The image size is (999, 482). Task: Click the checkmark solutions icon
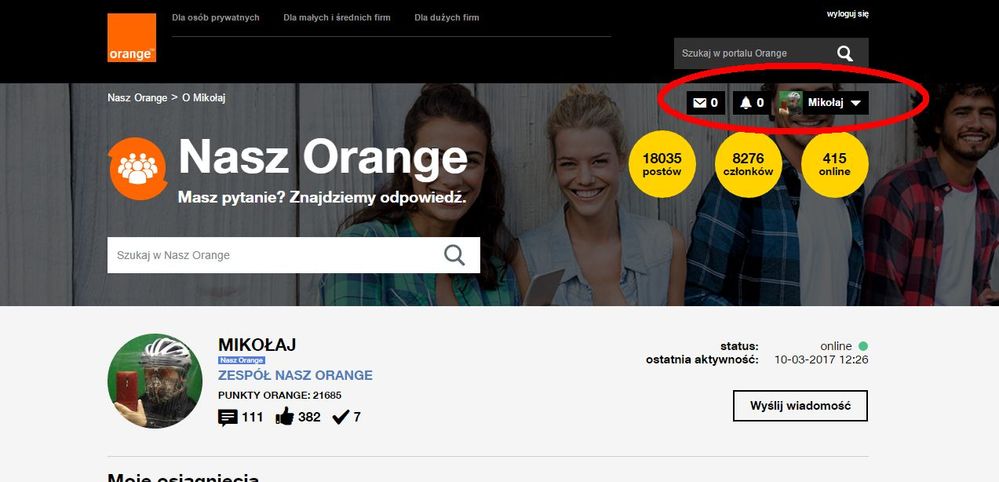(x=340, y=417)
